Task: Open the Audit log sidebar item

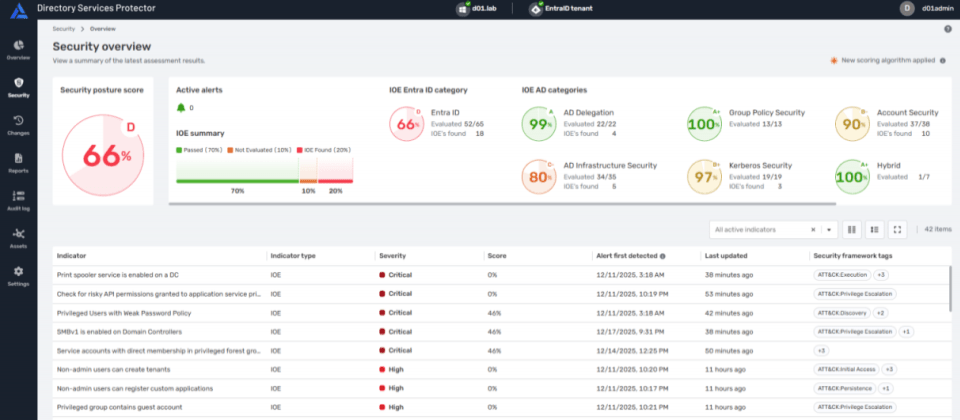Action: point(18,199)
